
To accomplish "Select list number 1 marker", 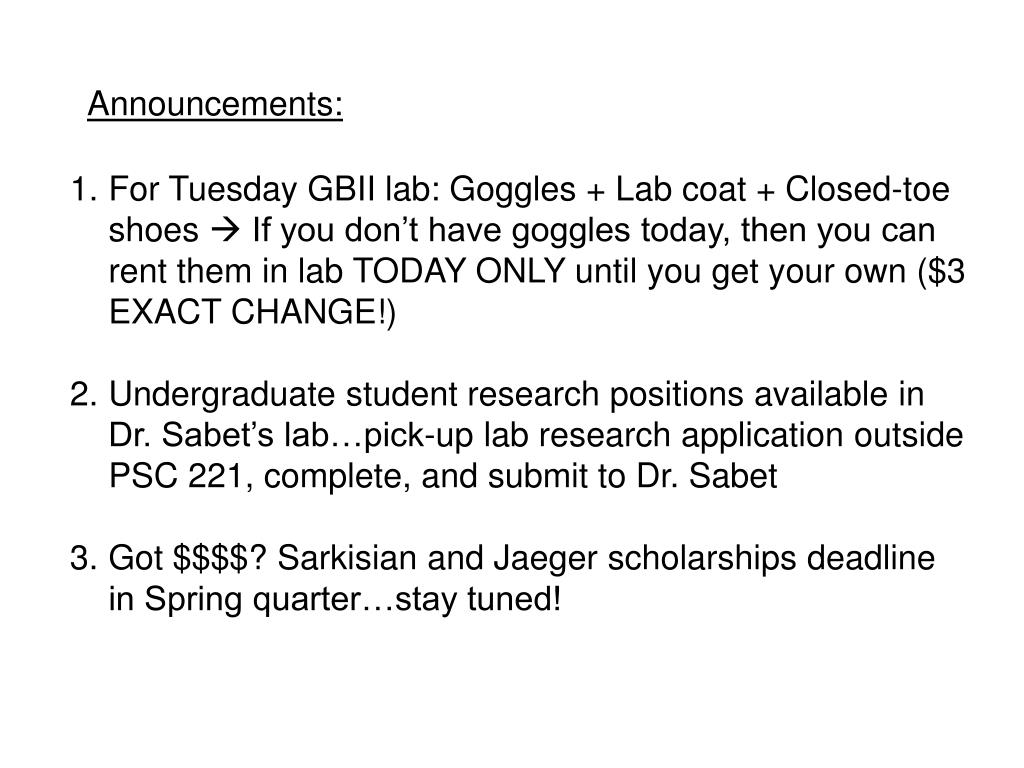I will coord(84,189).
